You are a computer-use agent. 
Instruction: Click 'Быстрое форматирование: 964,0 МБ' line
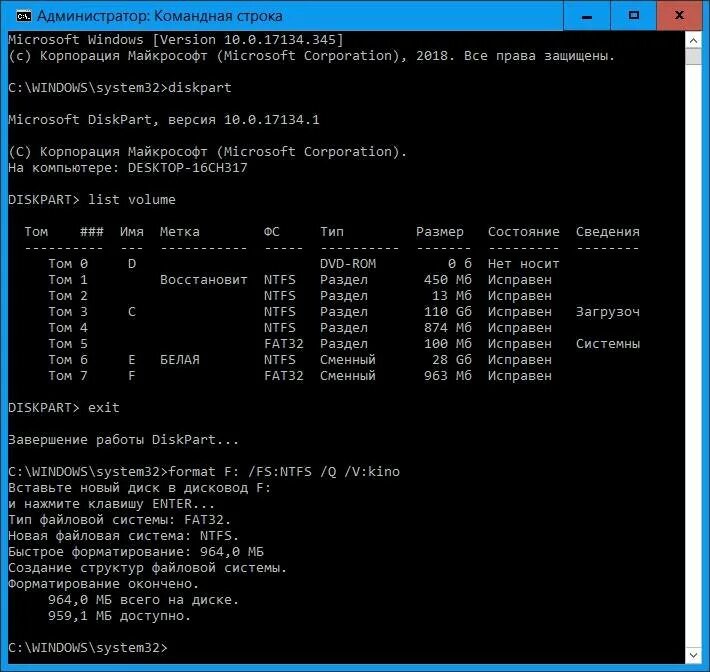click(136, 552)
